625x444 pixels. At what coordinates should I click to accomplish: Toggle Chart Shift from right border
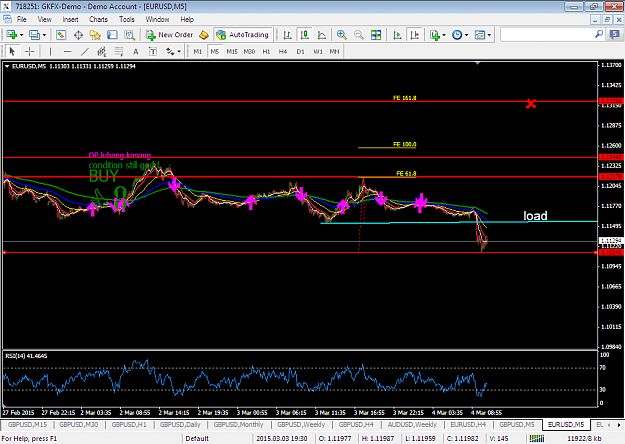415,35
